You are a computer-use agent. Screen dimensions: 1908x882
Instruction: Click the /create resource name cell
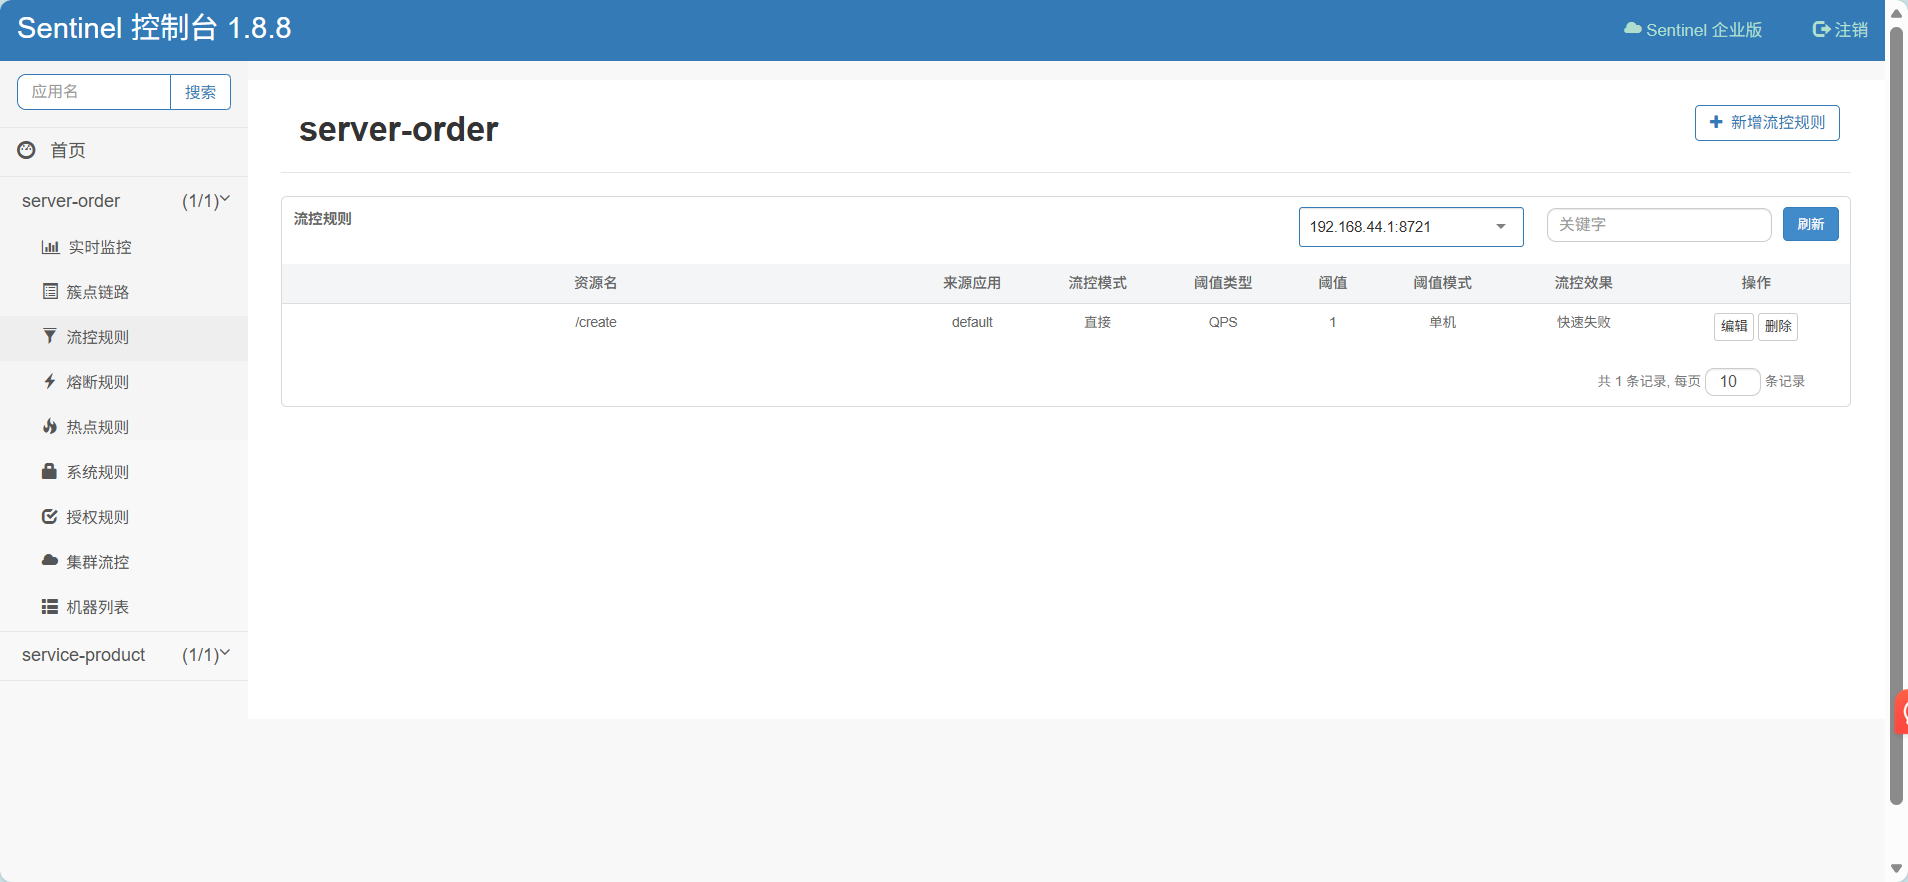coord(596,322)
